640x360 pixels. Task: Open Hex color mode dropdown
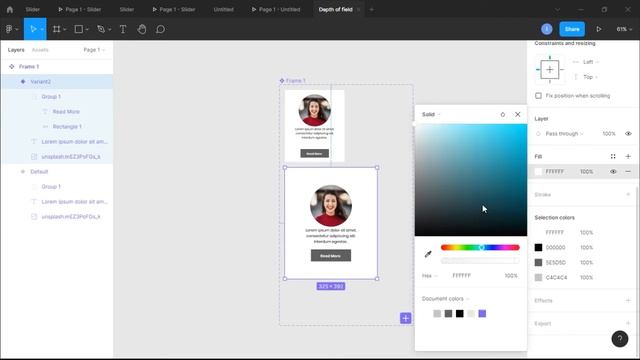pyautogui.click(x=429, y=276)
